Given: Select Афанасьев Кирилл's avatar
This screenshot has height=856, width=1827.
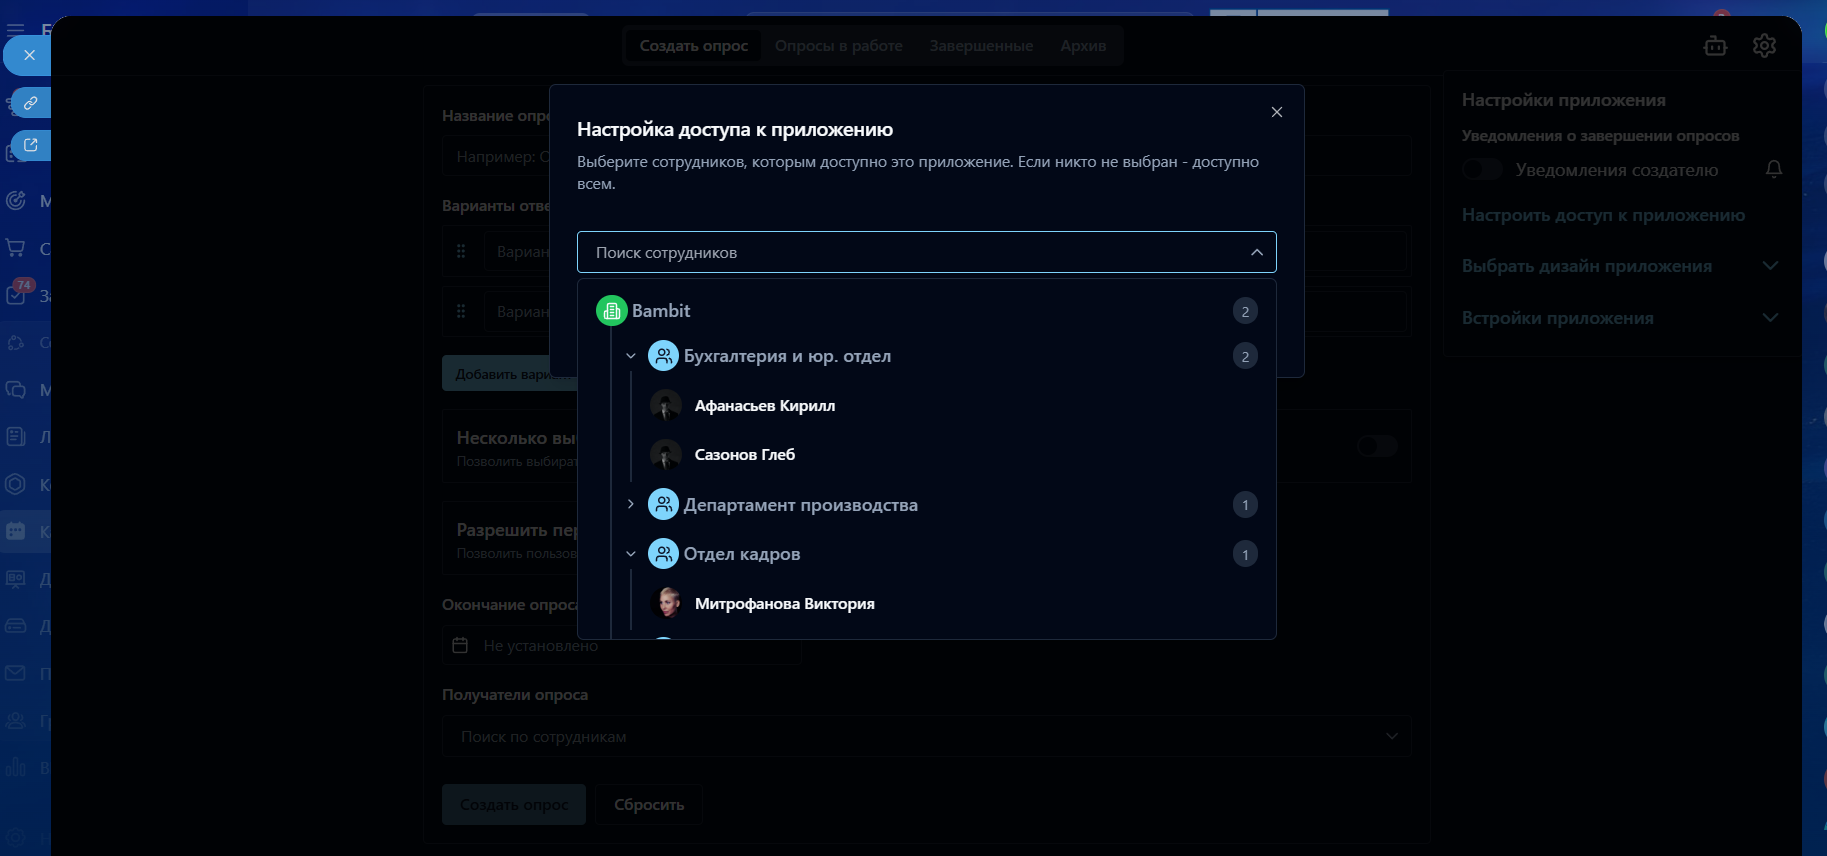Looking at the screenshot, I should point(666,406).
